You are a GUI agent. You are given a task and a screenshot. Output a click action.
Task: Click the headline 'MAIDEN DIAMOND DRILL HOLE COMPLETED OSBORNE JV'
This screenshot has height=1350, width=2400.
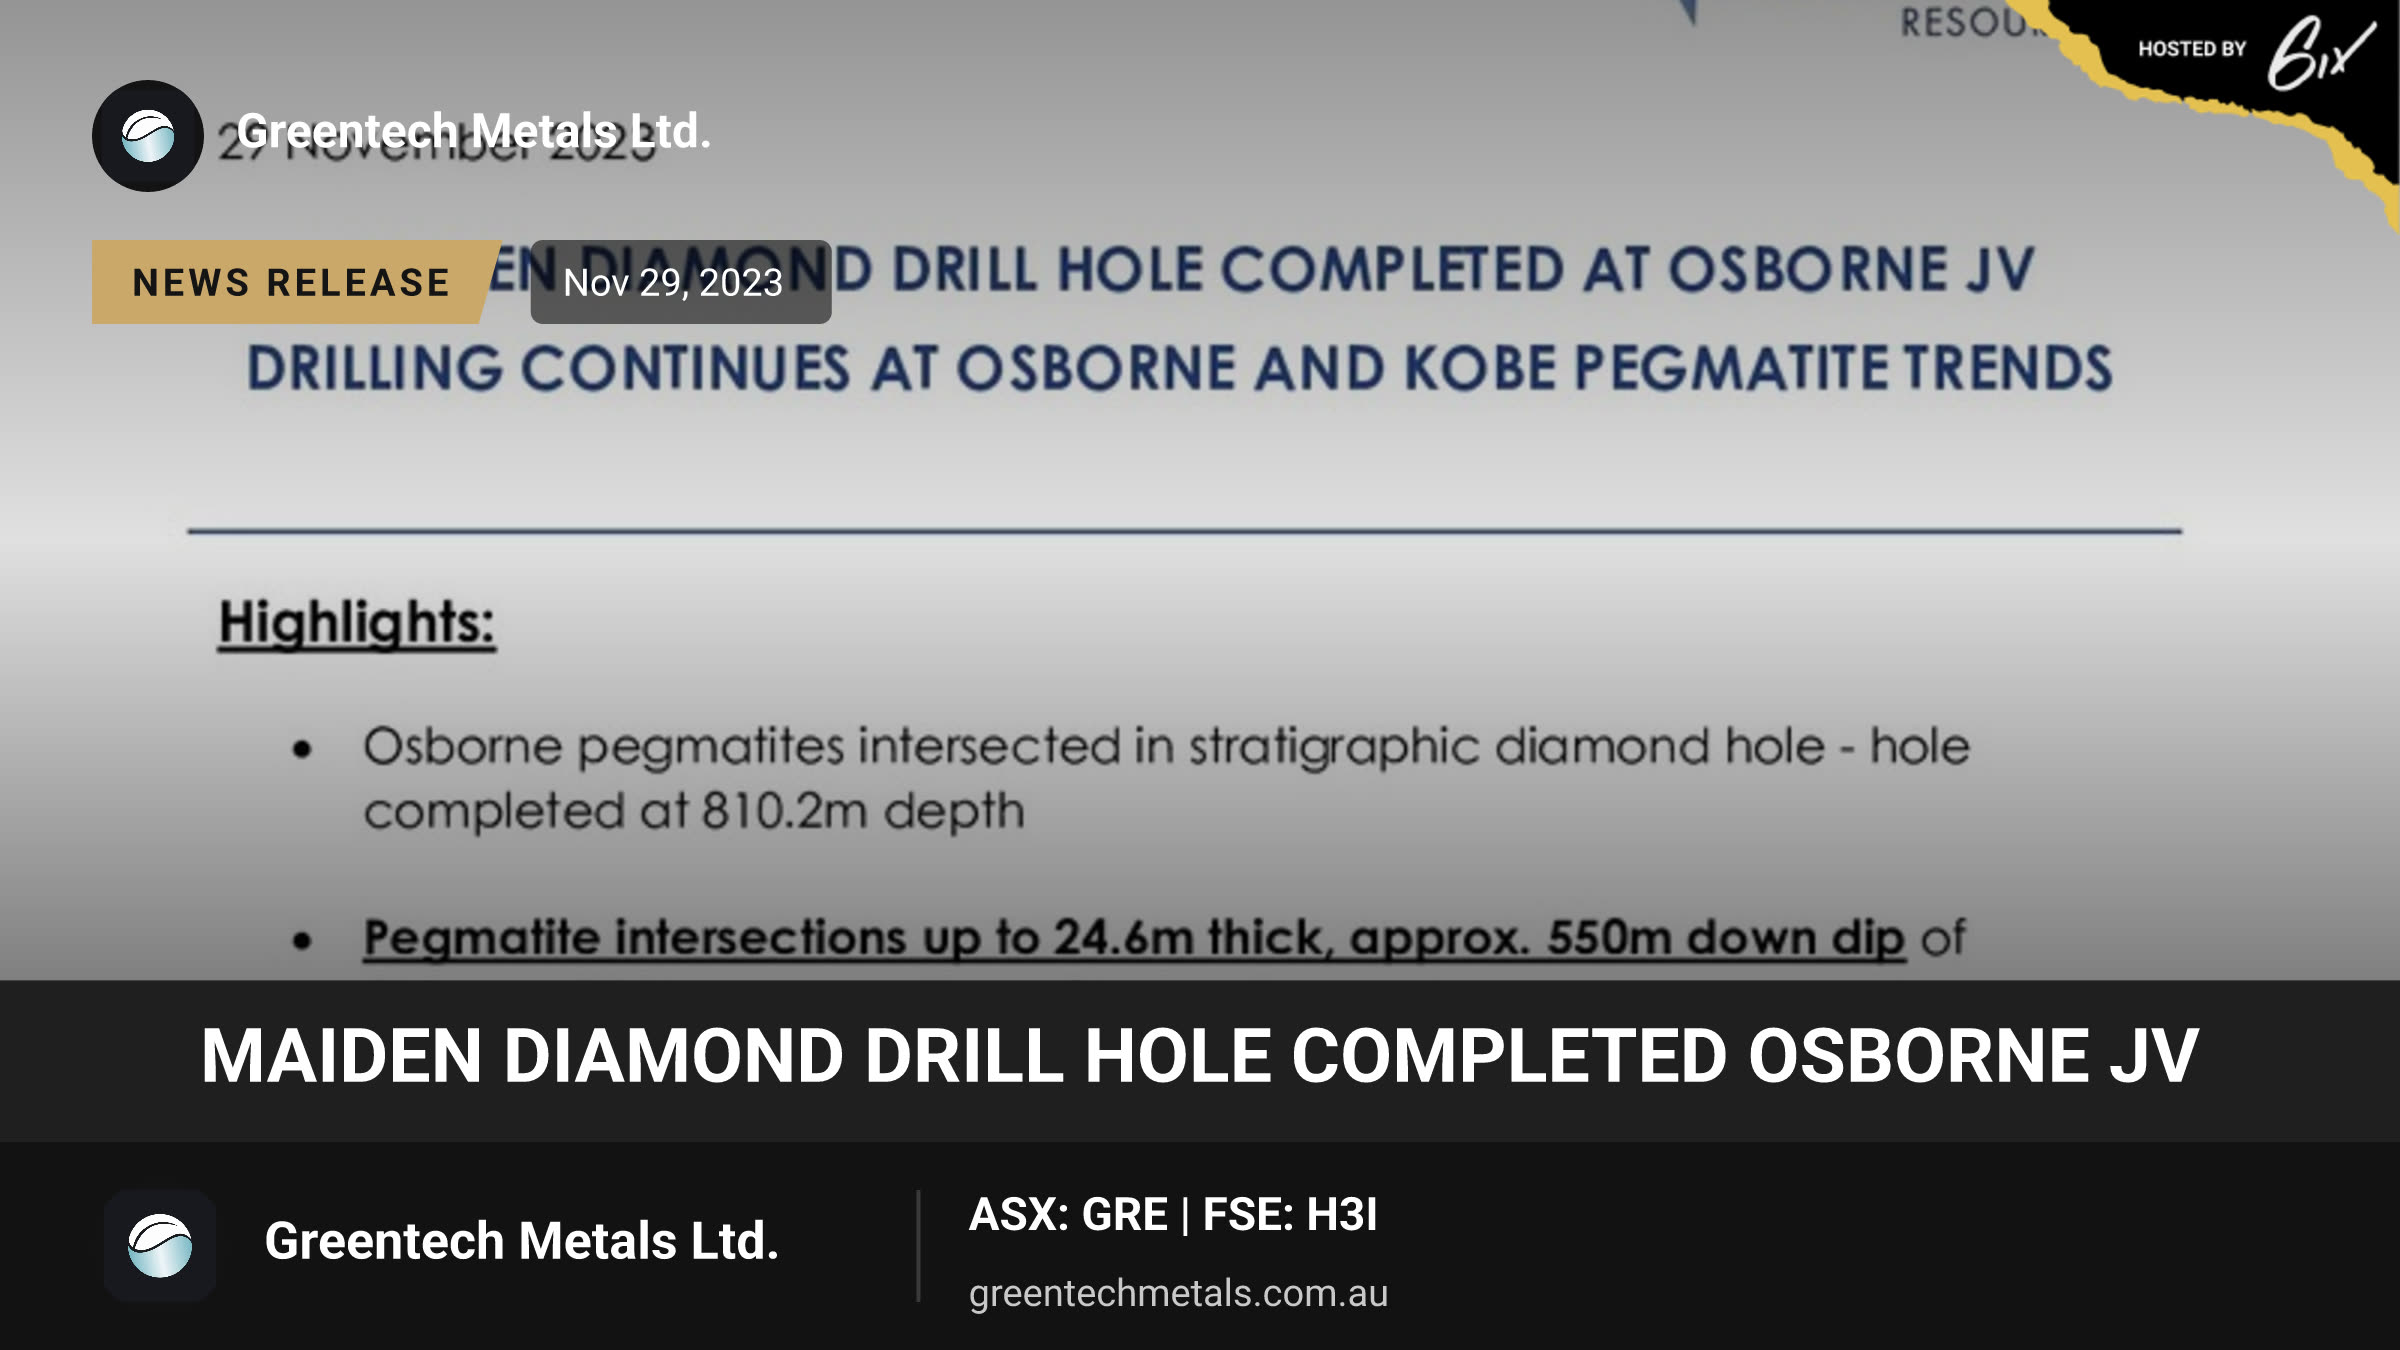click(1200, 1056)
